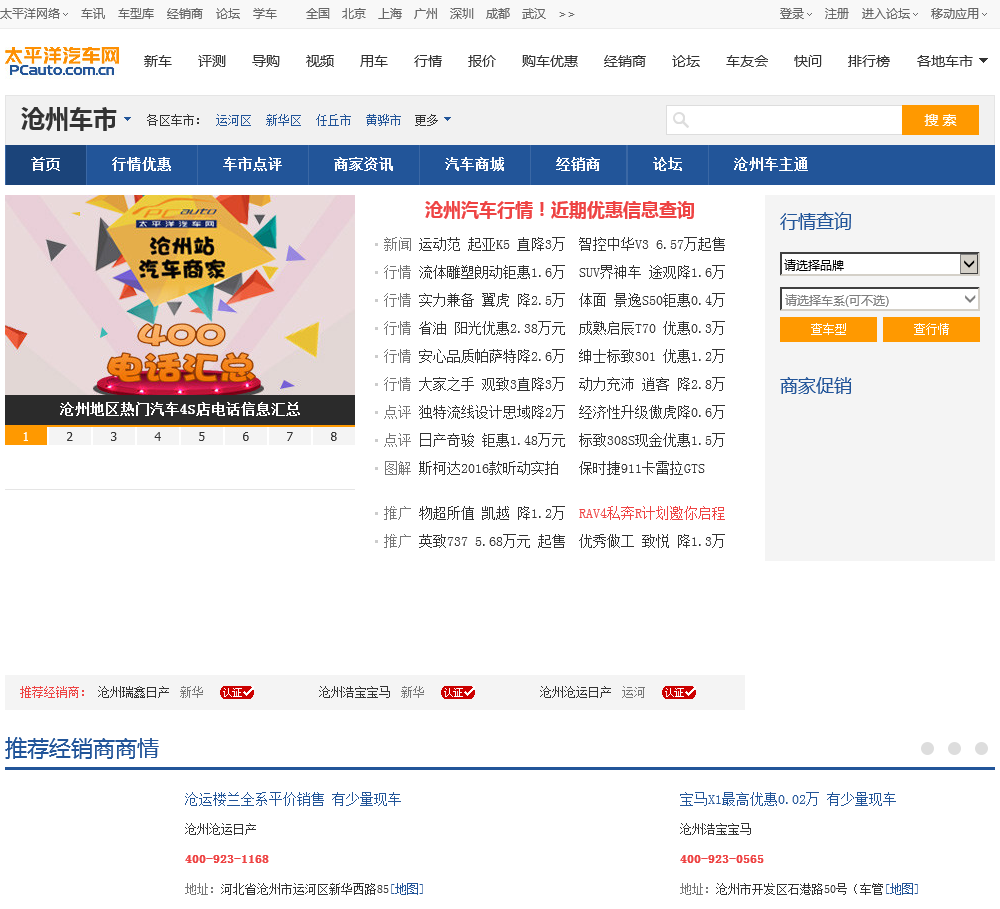This screenshot has height=909, width=1000.
Task: Open the red RAV4私奔R计划邀你启程 link
Action: [651, 514]
